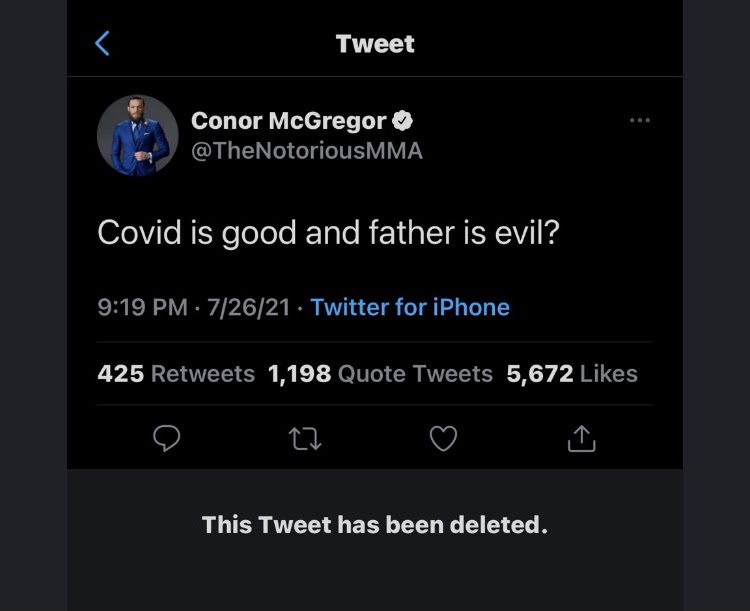Tap the reply speech bubble icon

(x=168, y=438)
